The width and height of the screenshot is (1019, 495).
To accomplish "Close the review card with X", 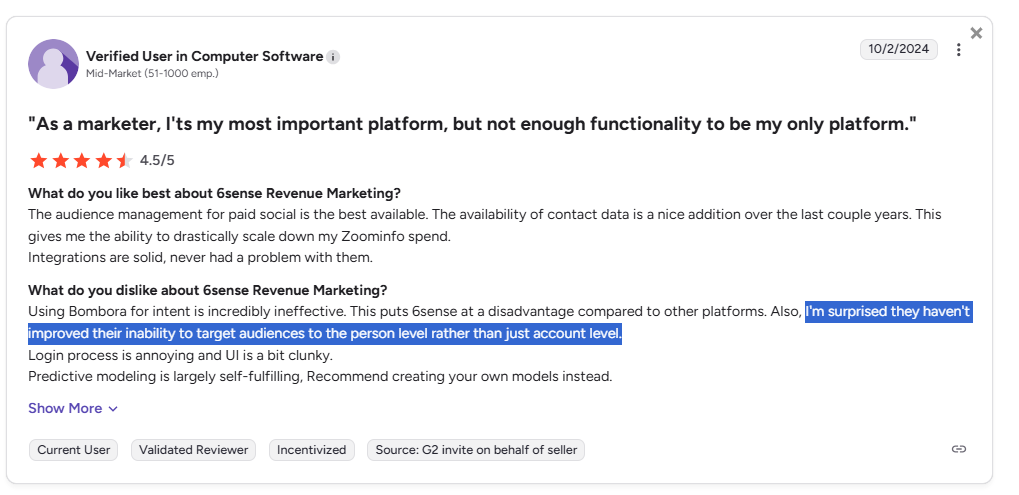I will (976, 33).
